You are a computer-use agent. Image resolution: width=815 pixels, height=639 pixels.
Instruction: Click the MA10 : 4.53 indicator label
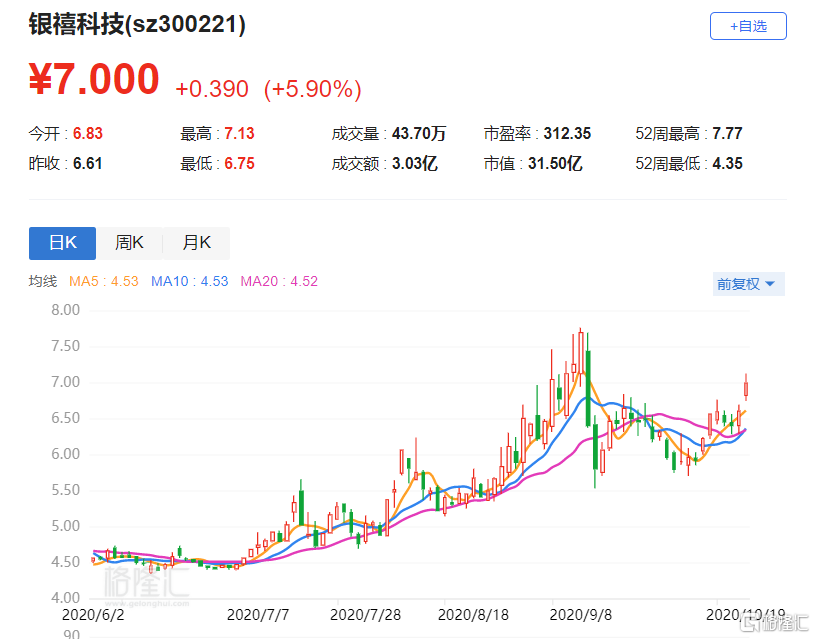(x=190, y=281)
